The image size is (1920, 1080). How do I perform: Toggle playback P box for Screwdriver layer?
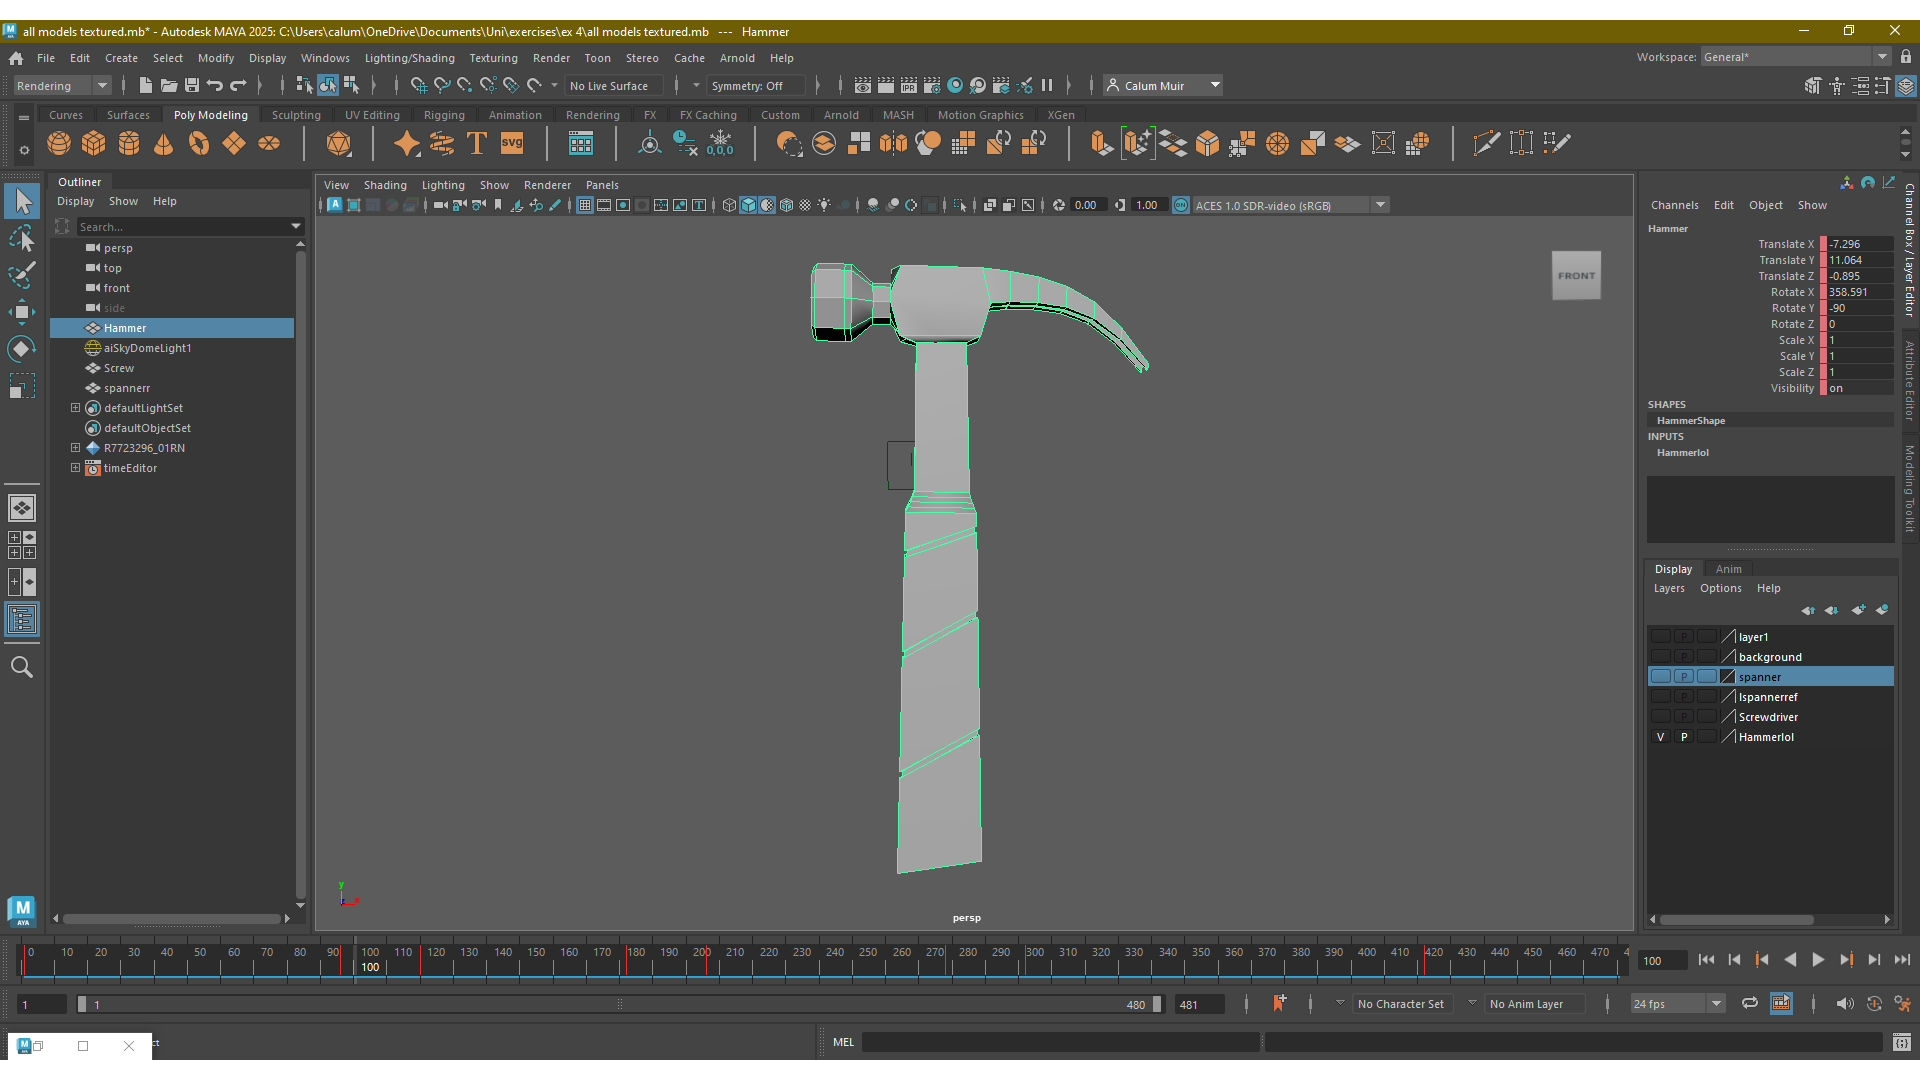(1684, 717)
